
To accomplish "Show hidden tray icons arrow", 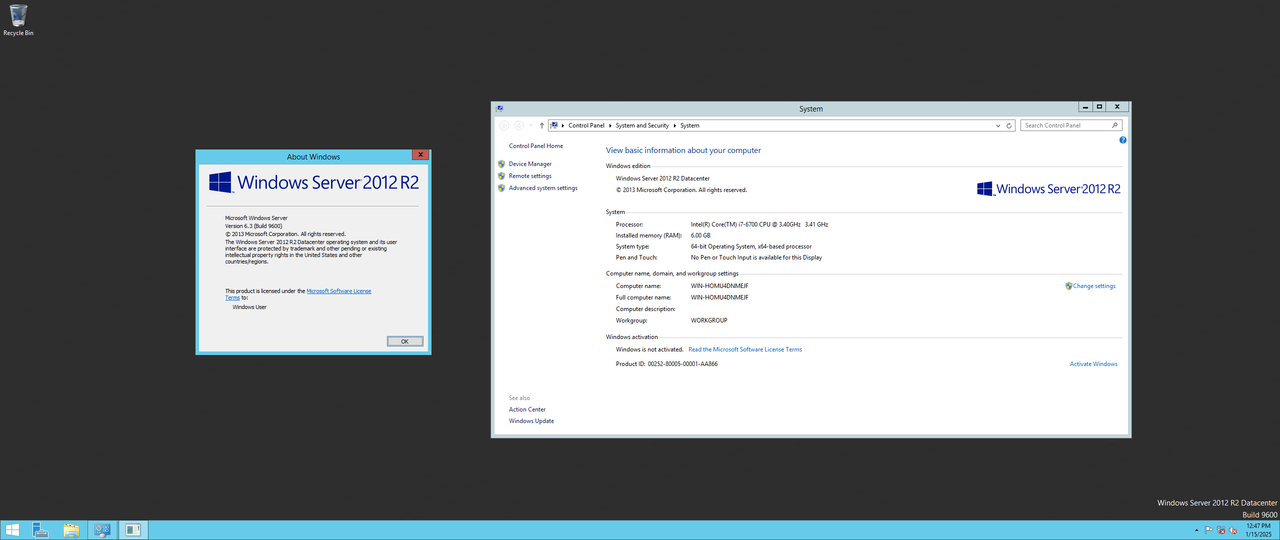I will point(1198,530).
